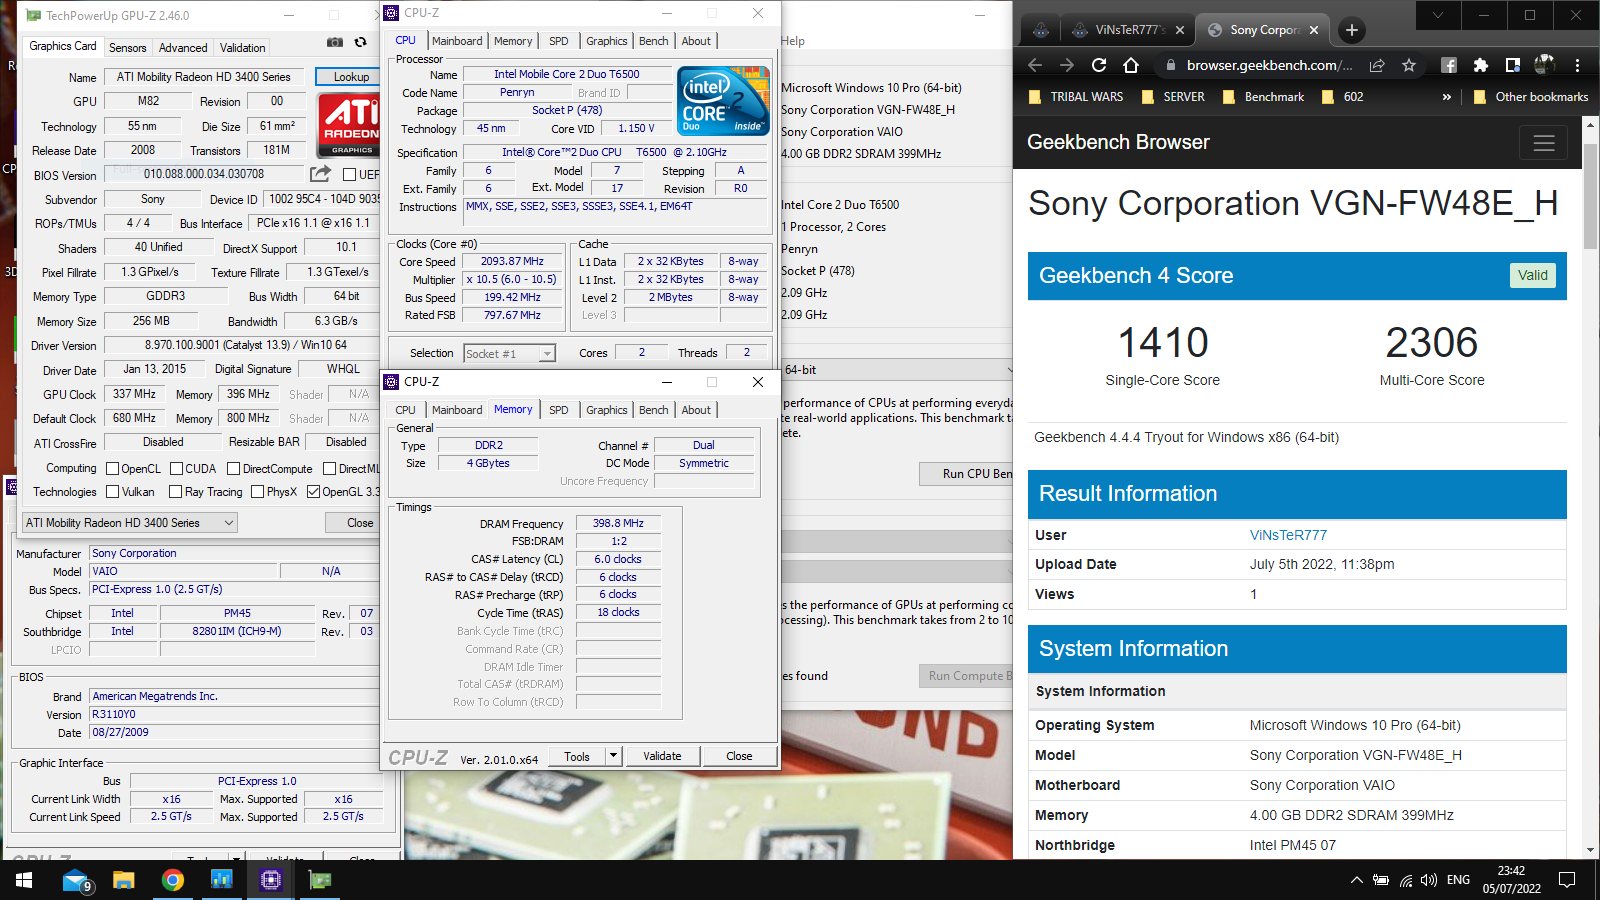Open system clock 23:42 in taskbar
The width and height of the screenshot is (1600, 900).
[x=1512, y=880]
